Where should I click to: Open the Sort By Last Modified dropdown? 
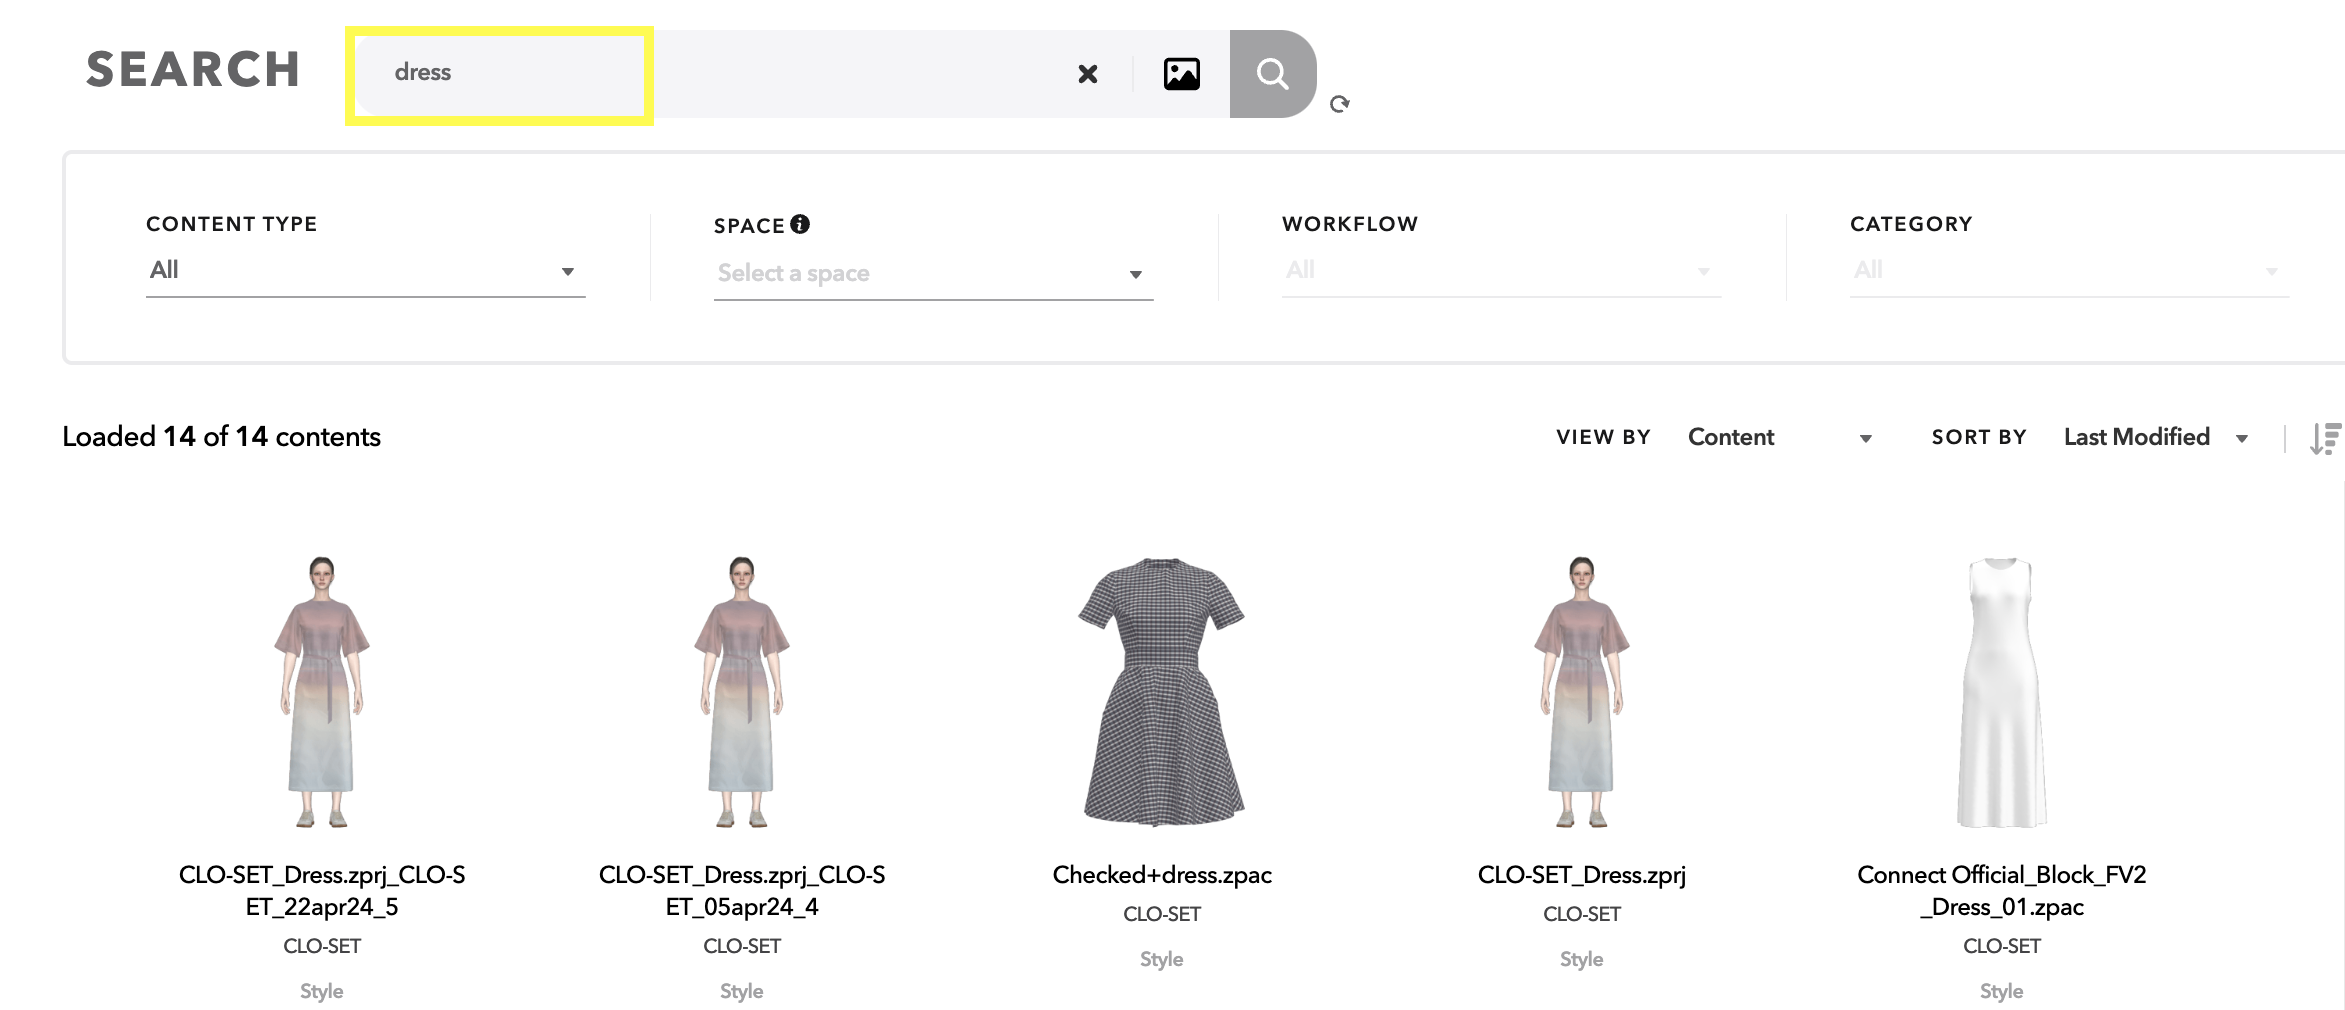(x=2157, y=438)
